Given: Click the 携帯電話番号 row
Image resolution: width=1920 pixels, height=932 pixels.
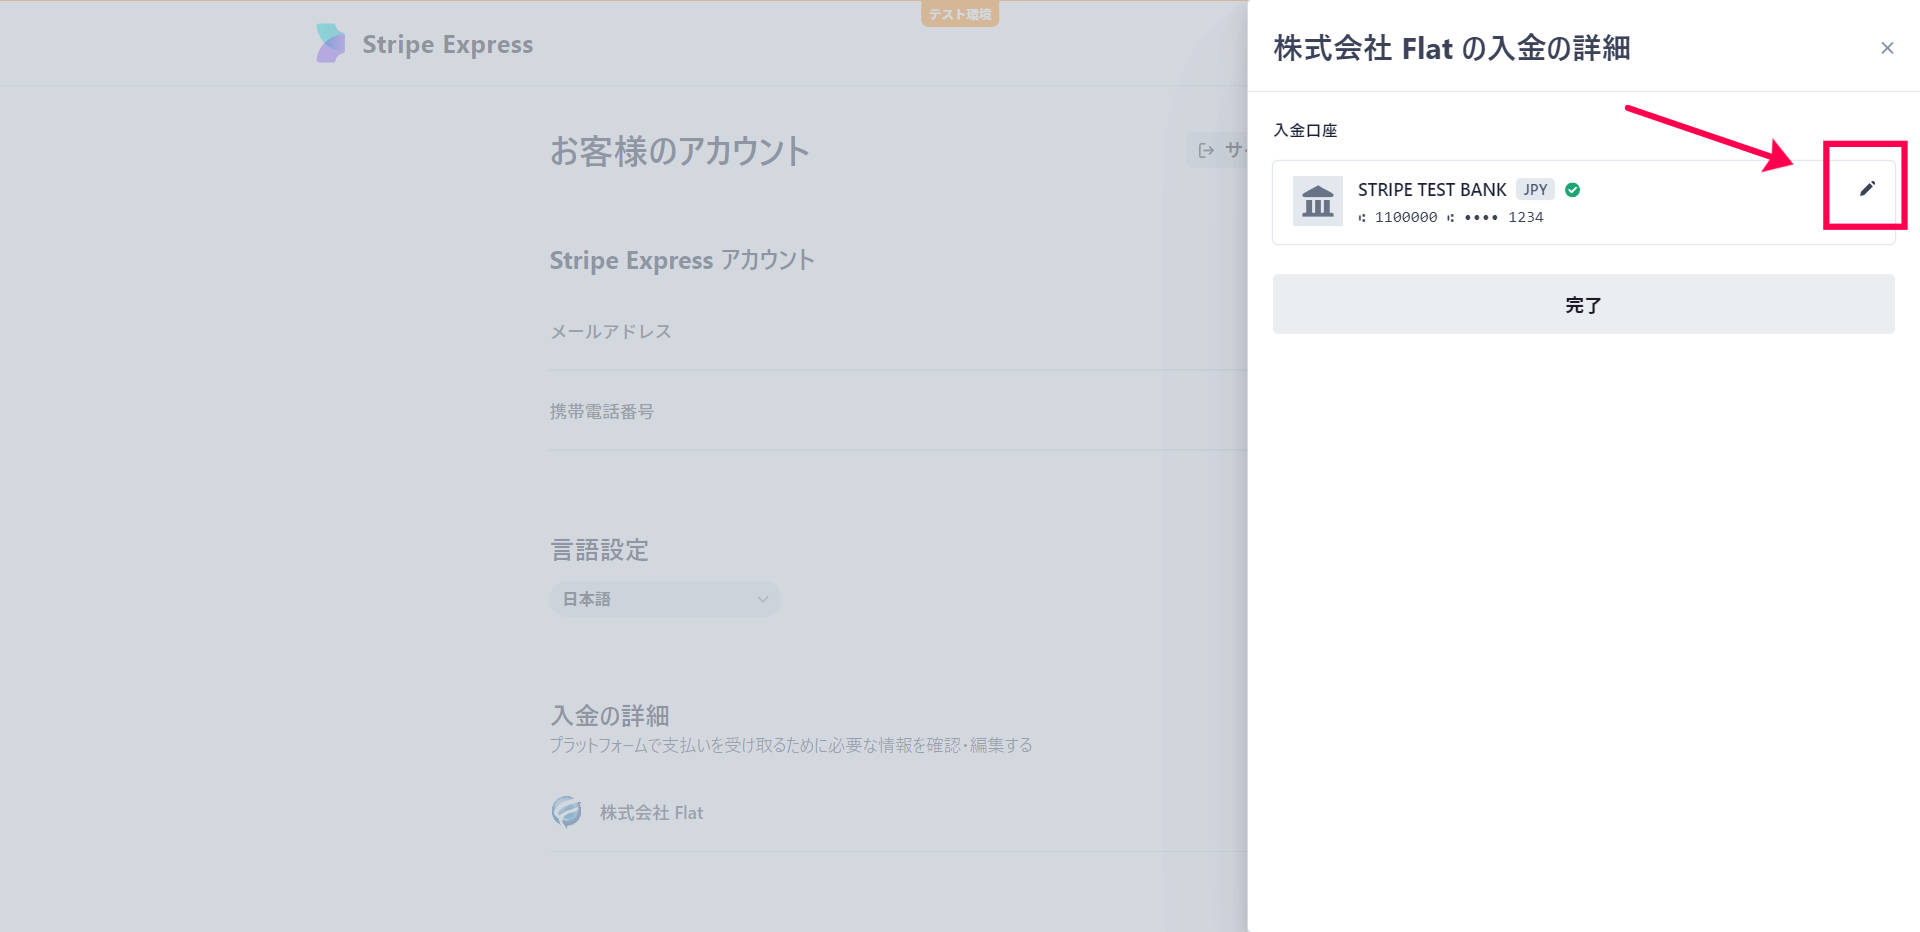Looking at the screenshot, I should (898, 411).
